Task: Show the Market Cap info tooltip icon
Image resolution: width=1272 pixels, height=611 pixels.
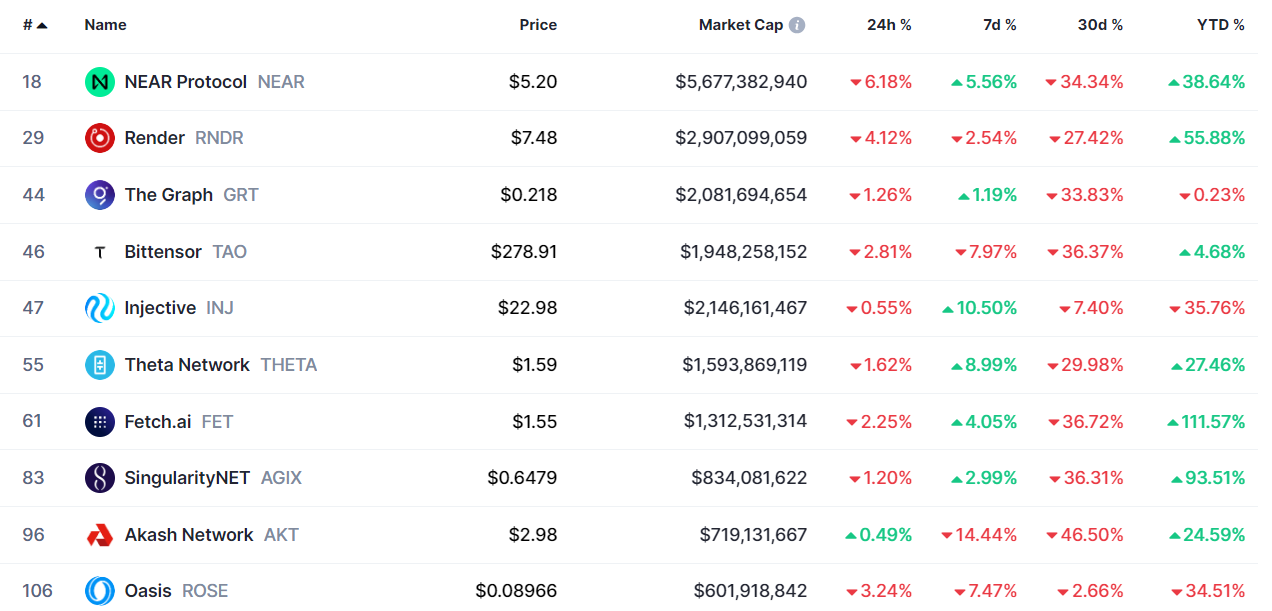Action: click(797, 25)
